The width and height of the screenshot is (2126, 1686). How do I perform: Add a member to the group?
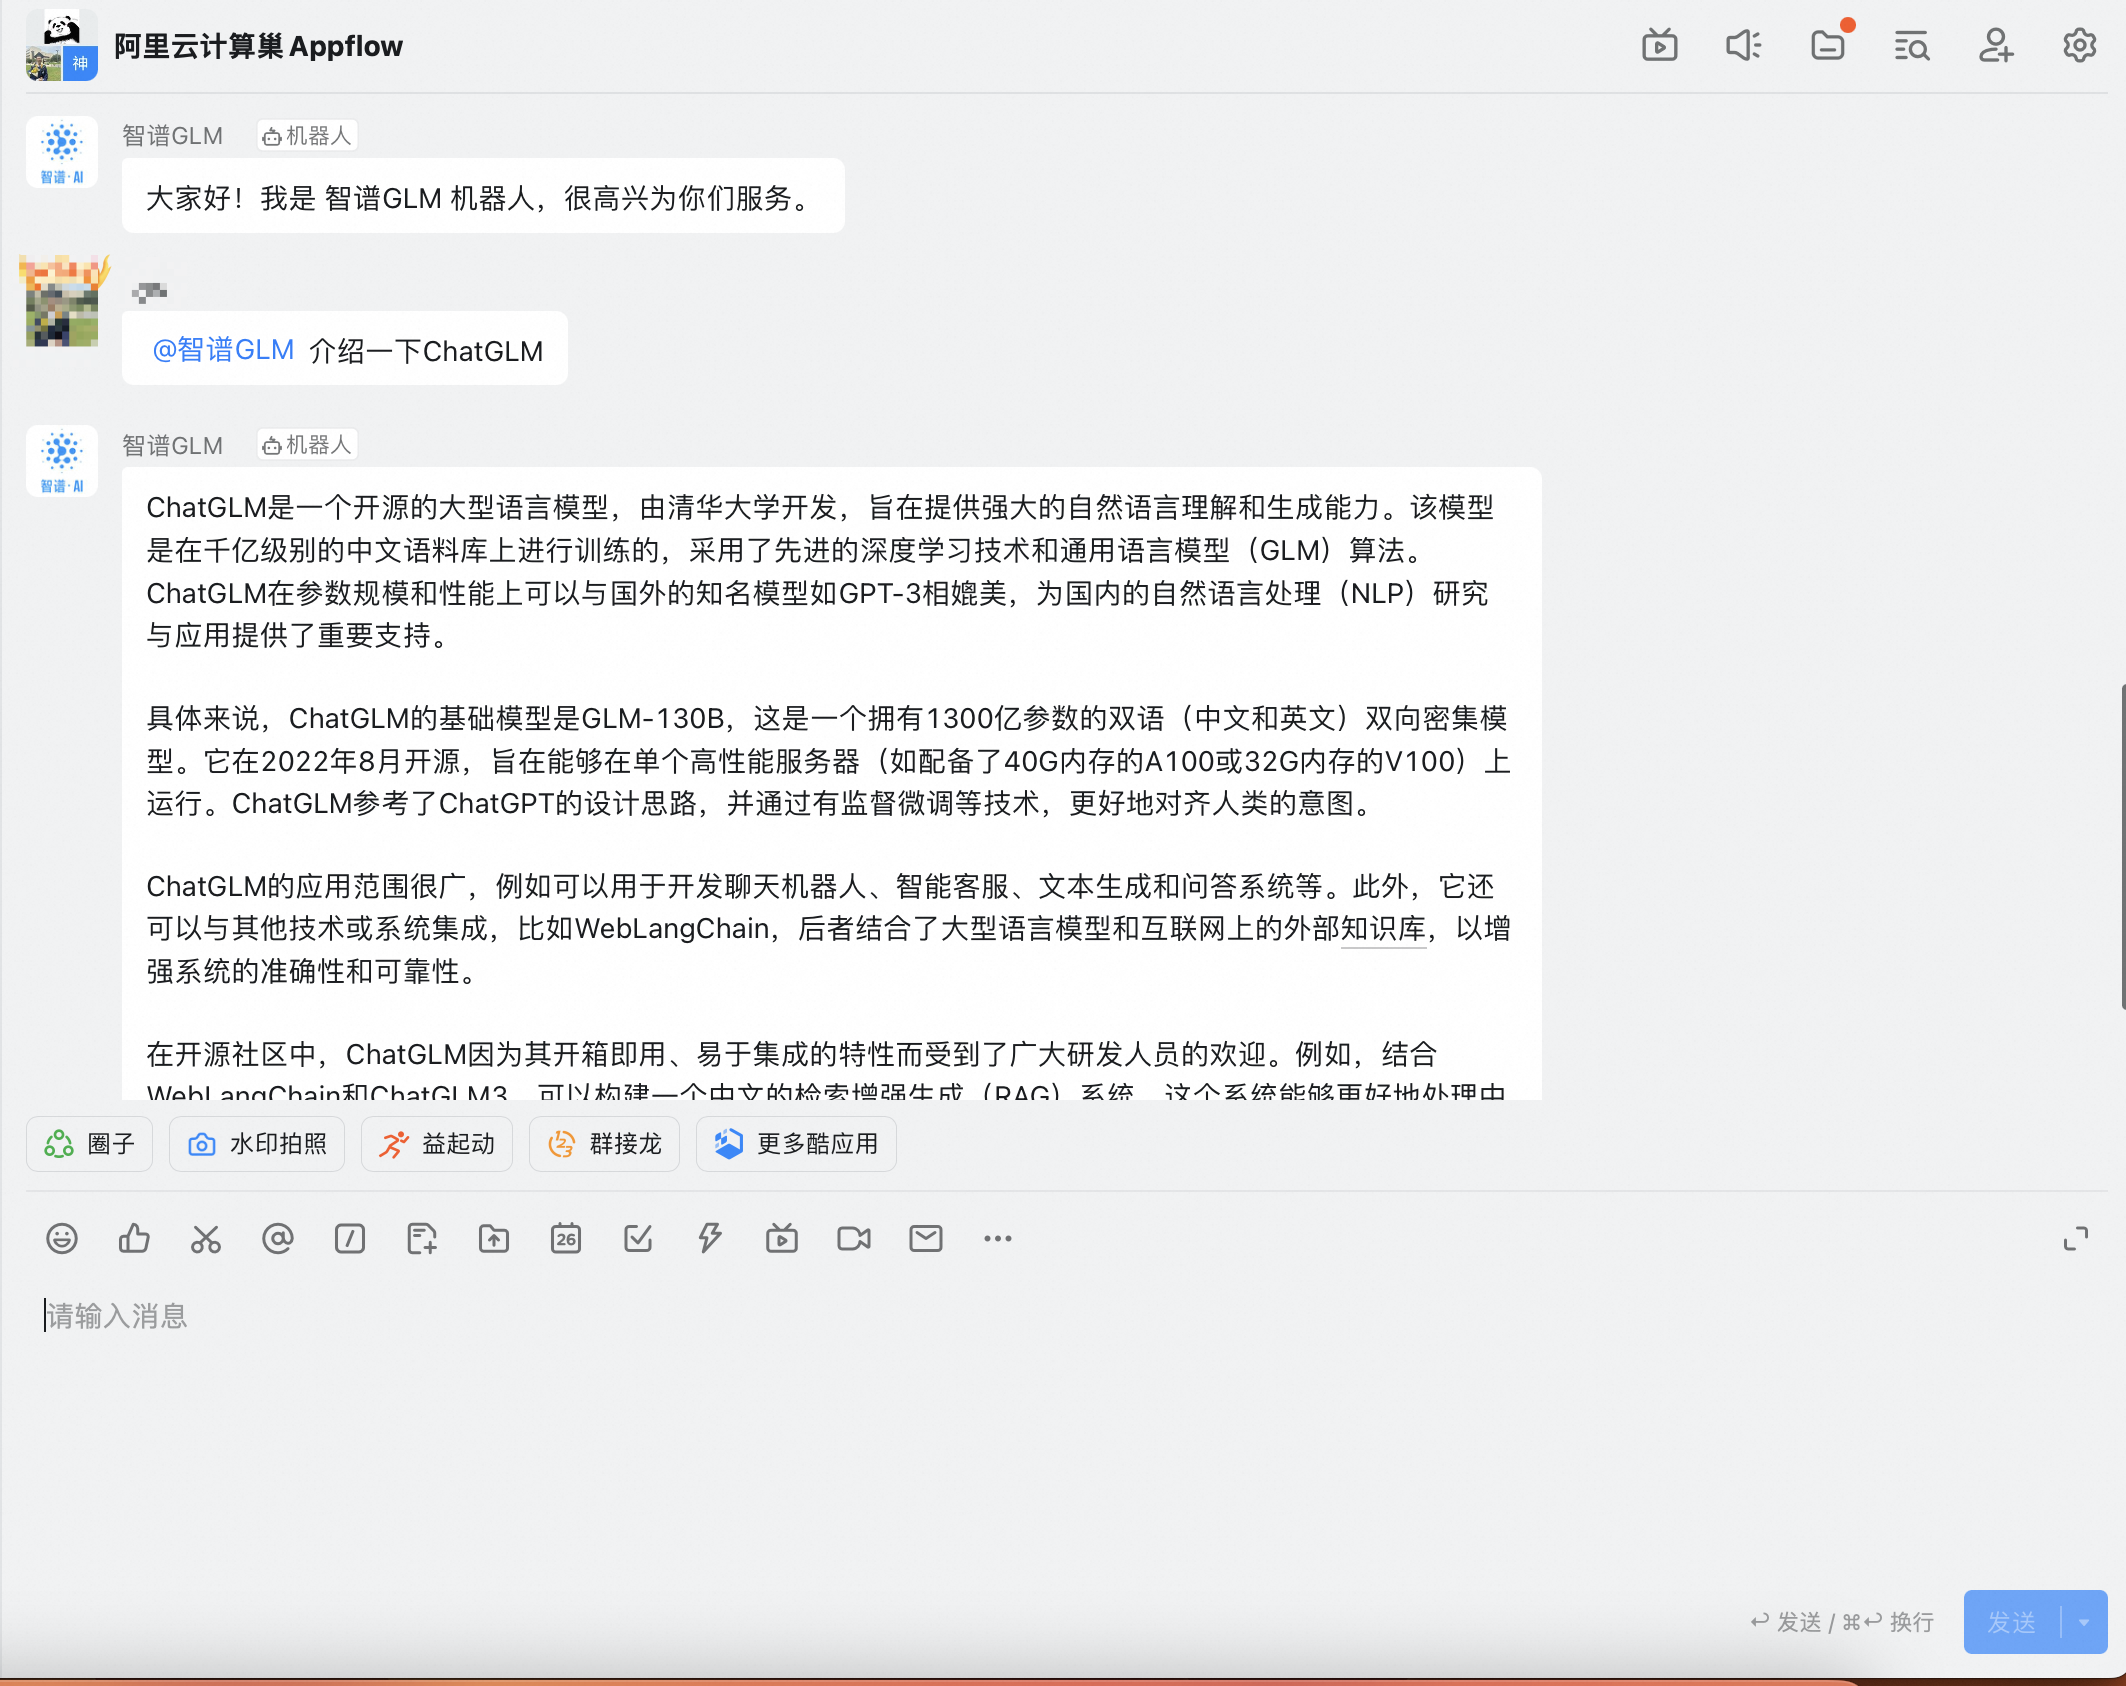click(x=1995, y=46)
